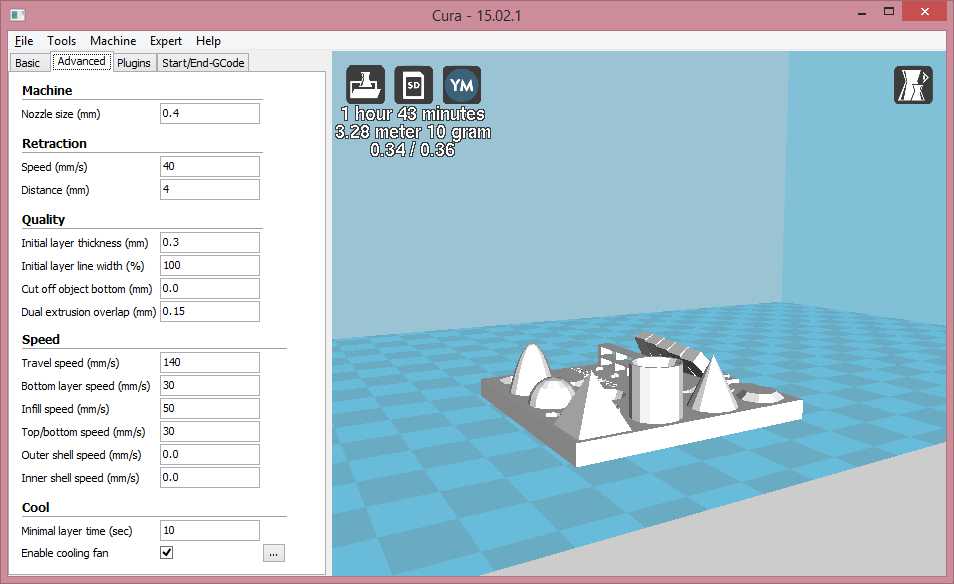The height and width of the screenshot is (584, 954).
Task: Click the Minimal layer time field
Action: click(x=209, y=531)
